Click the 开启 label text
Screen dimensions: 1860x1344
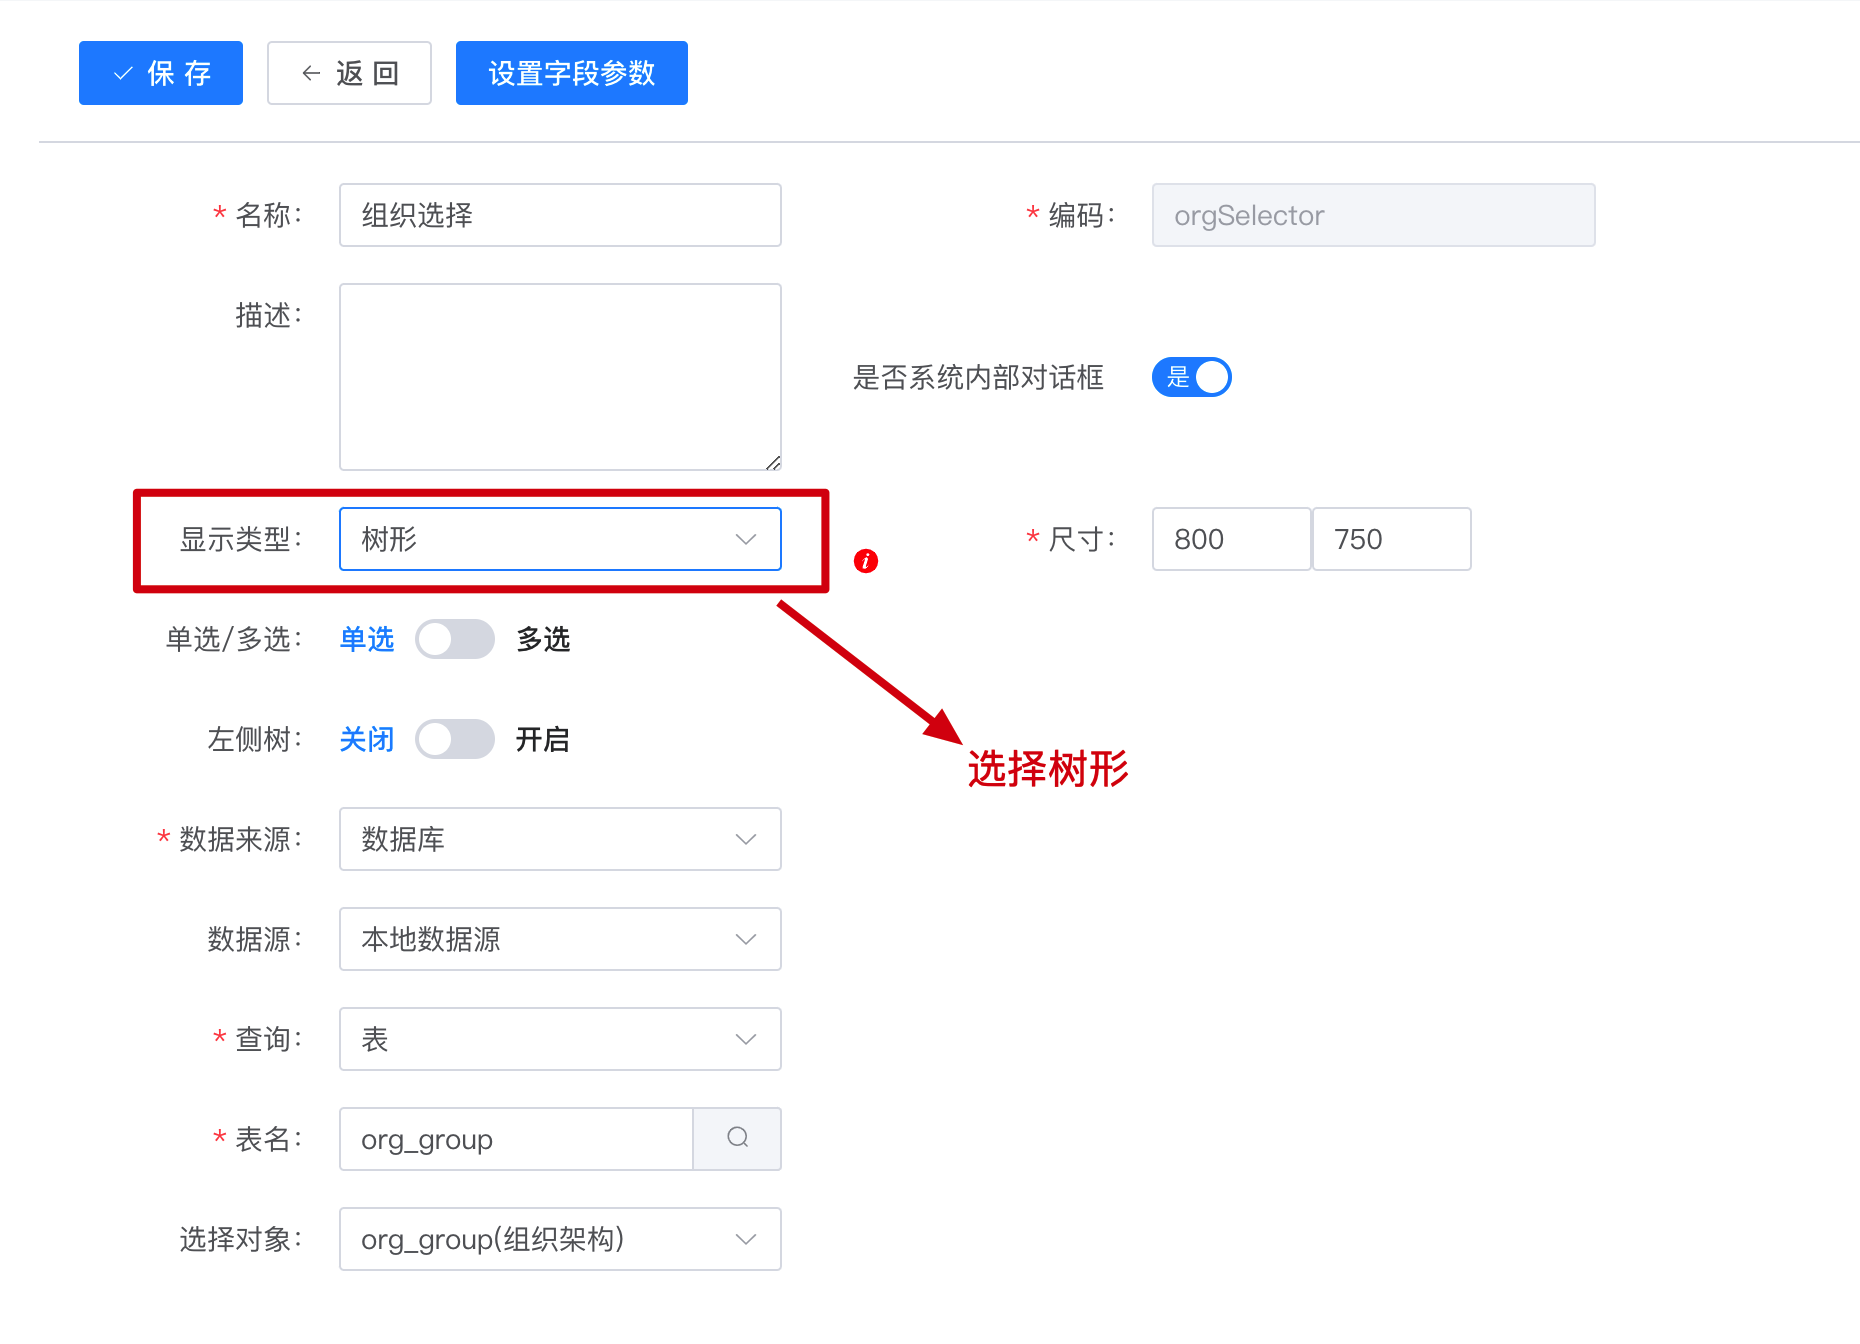tap(543, 739)
